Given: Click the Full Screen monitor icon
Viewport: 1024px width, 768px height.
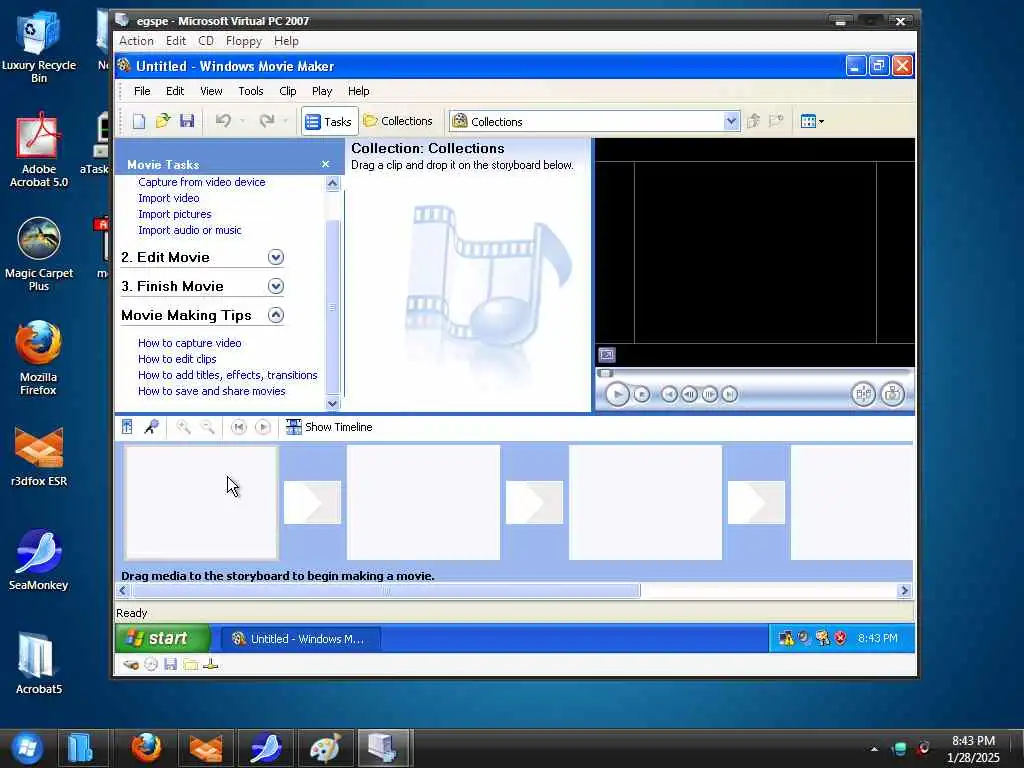Looking at the screenshot, I should click(x=607, y=355).
